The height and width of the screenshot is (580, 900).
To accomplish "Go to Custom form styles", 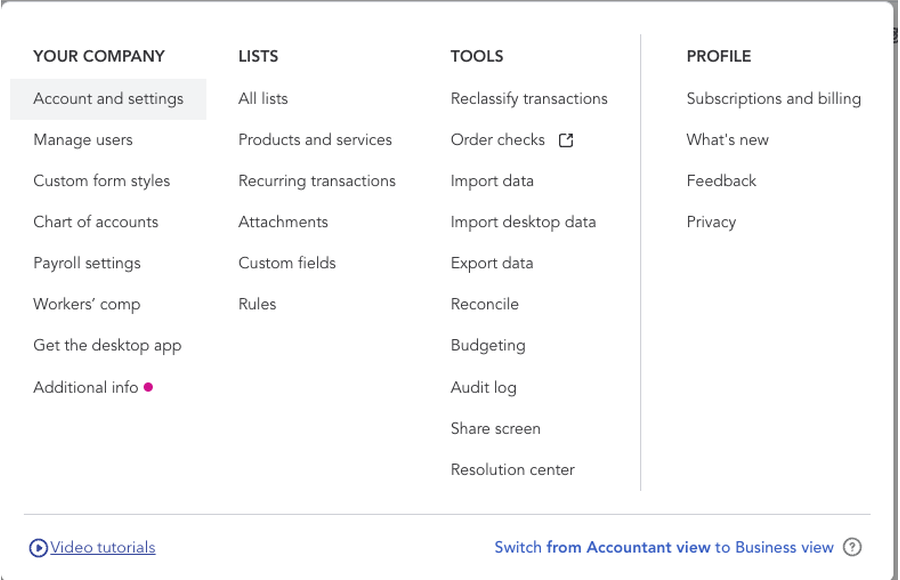I will [102, 181].
